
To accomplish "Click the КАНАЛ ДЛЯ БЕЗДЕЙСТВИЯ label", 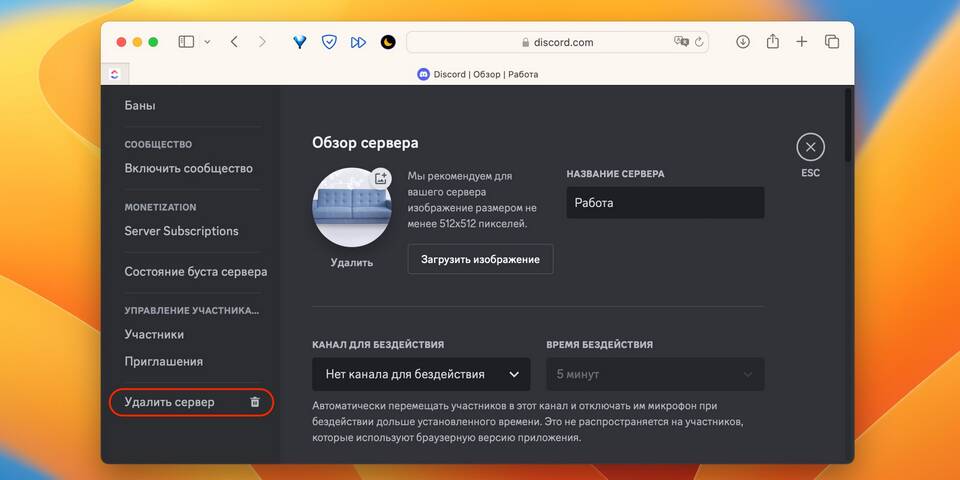I will [x=378, y=345].
